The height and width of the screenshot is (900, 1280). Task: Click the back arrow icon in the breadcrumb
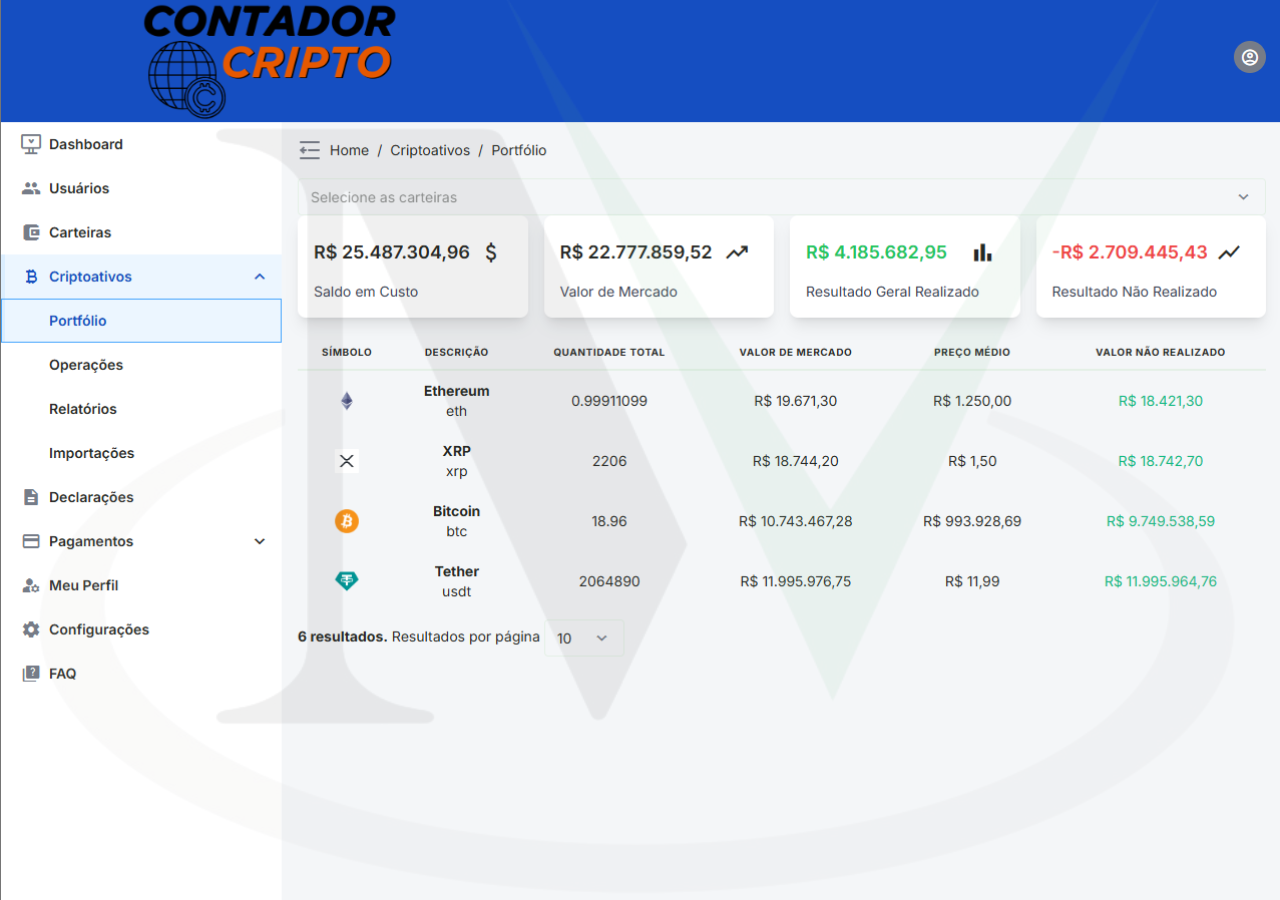309,149
